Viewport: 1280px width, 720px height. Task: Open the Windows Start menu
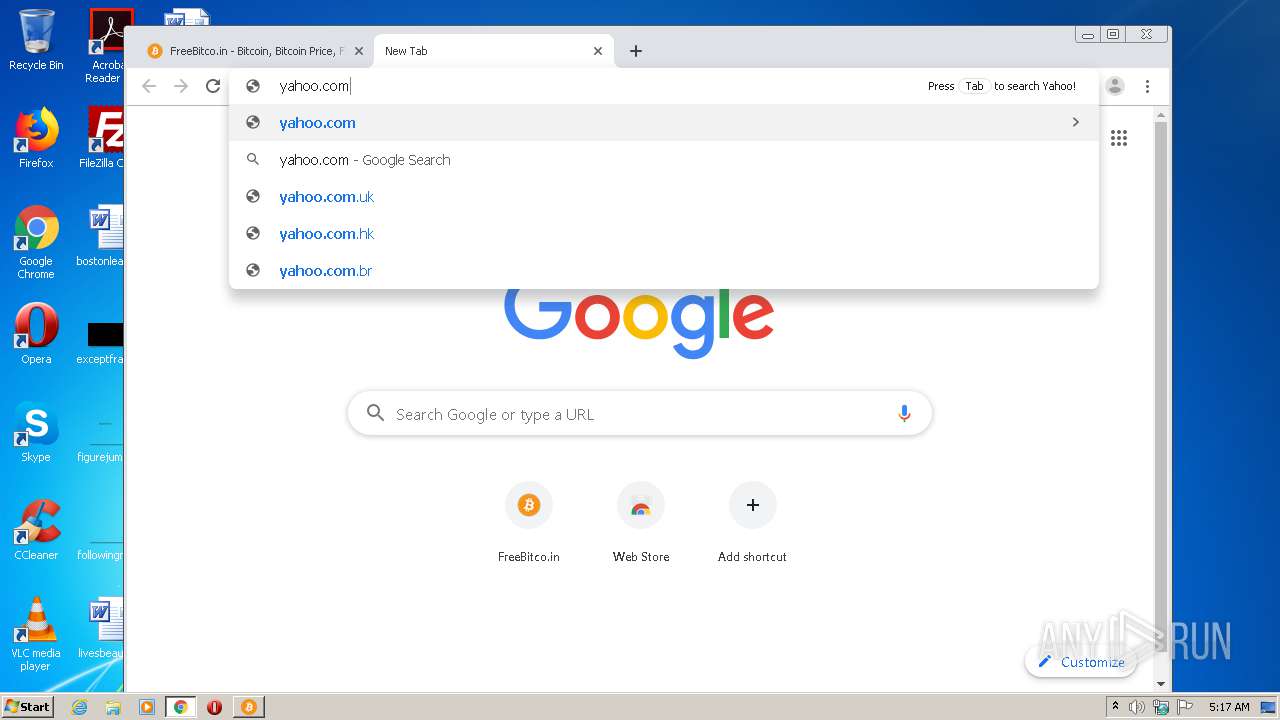point(28,706)
